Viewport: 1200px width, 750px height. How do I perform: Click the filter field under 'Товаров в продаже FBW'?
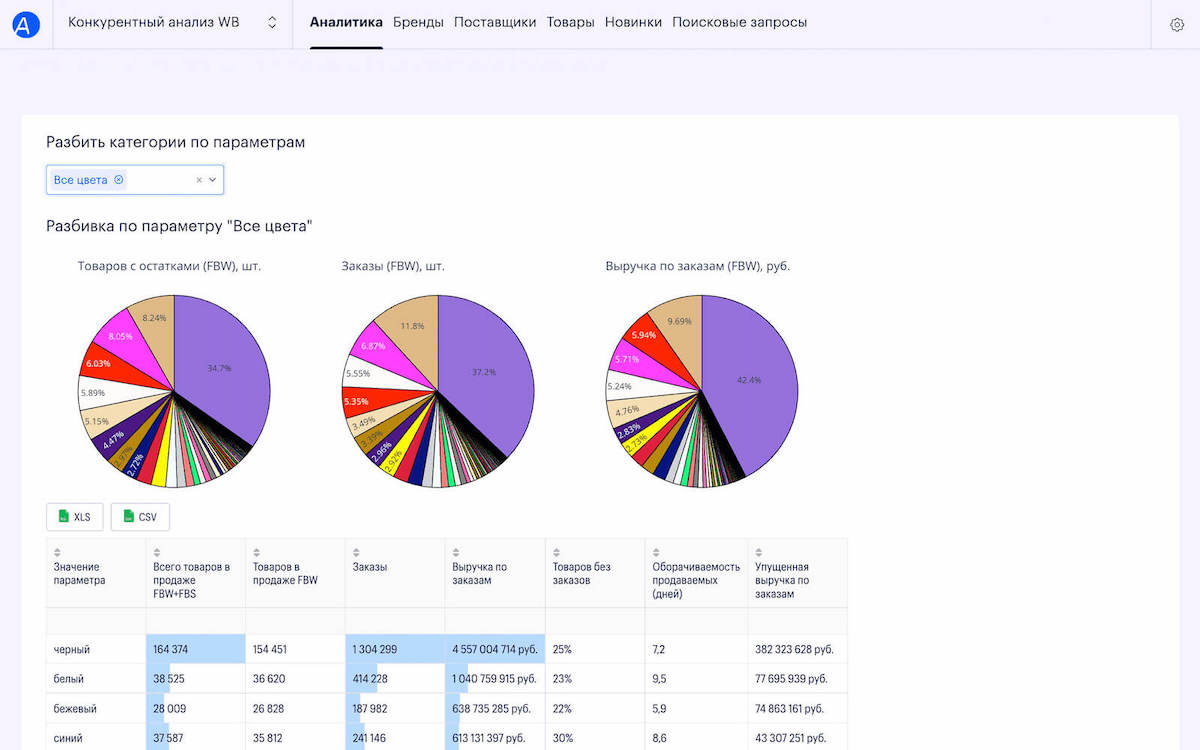coord(295,621)
